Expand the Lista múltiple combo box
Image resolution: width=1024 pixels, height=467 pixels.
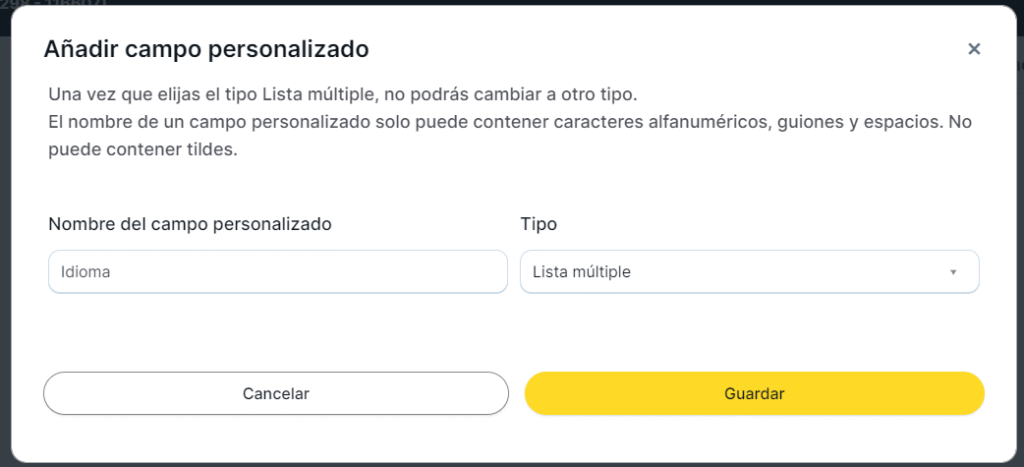pos(749,272)
